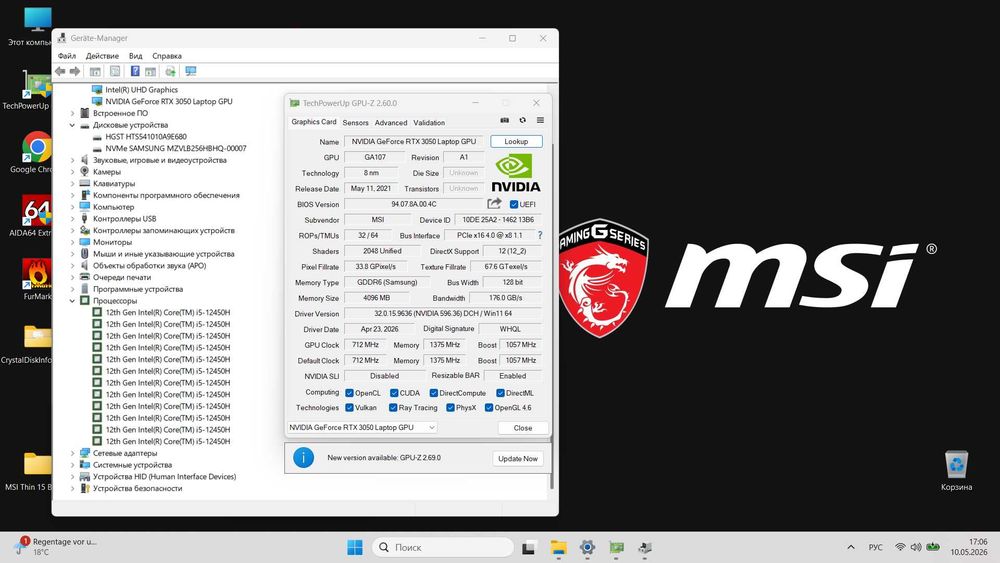Expand the Контроллеры USB tree node
Image resolution: width=1000 pixels, height=563 pixels.
pos(72,219)
